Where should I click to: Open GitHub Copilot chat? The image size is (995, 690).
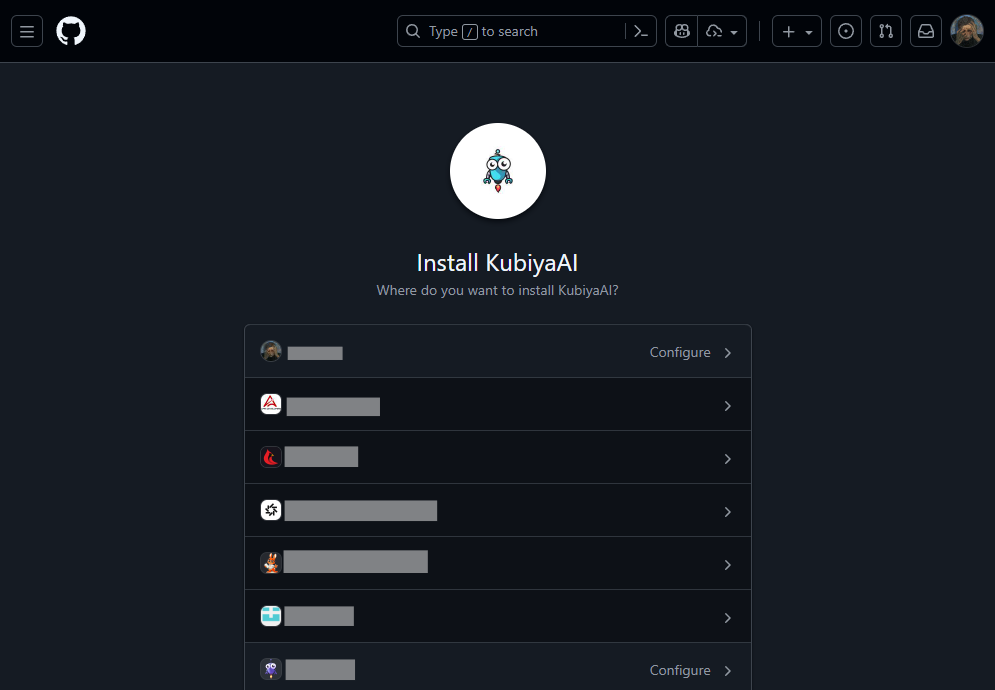(x=681, y=31)
